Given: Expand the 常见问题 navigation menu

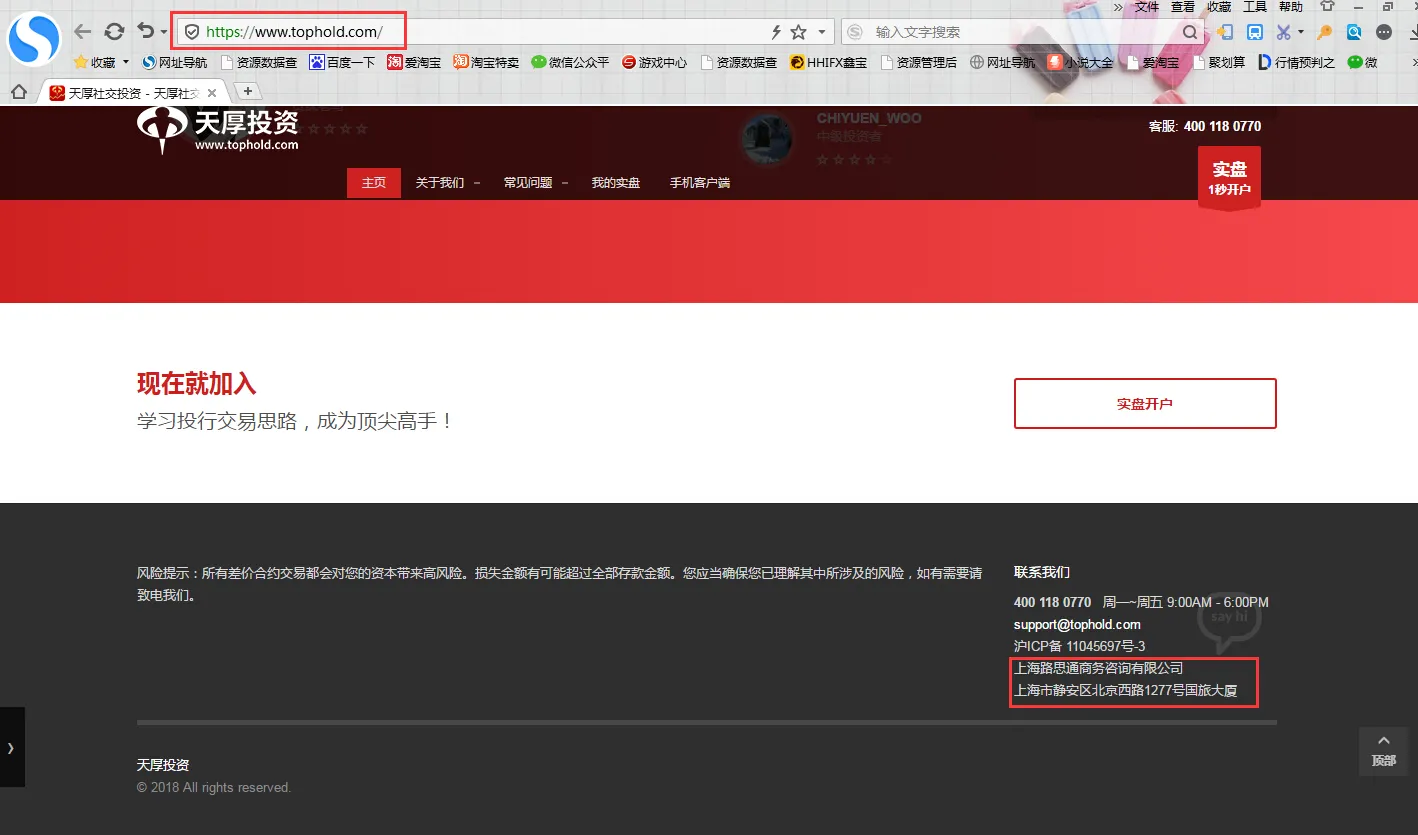Looking at the screenshot, I should tap(535, 183).
